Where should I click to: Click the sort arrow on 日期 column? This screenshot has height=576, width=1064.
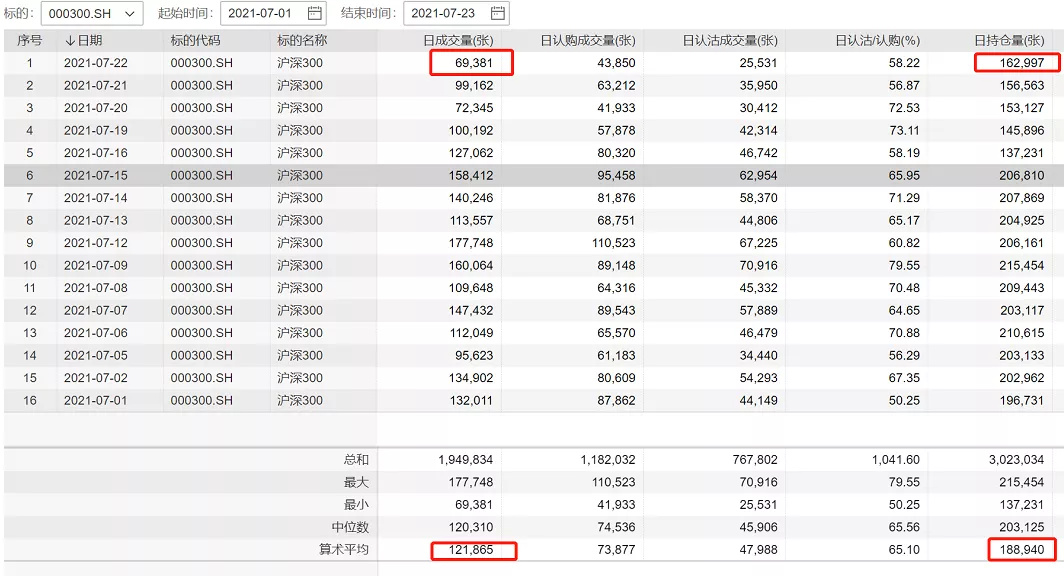click(x=70, y=41)
